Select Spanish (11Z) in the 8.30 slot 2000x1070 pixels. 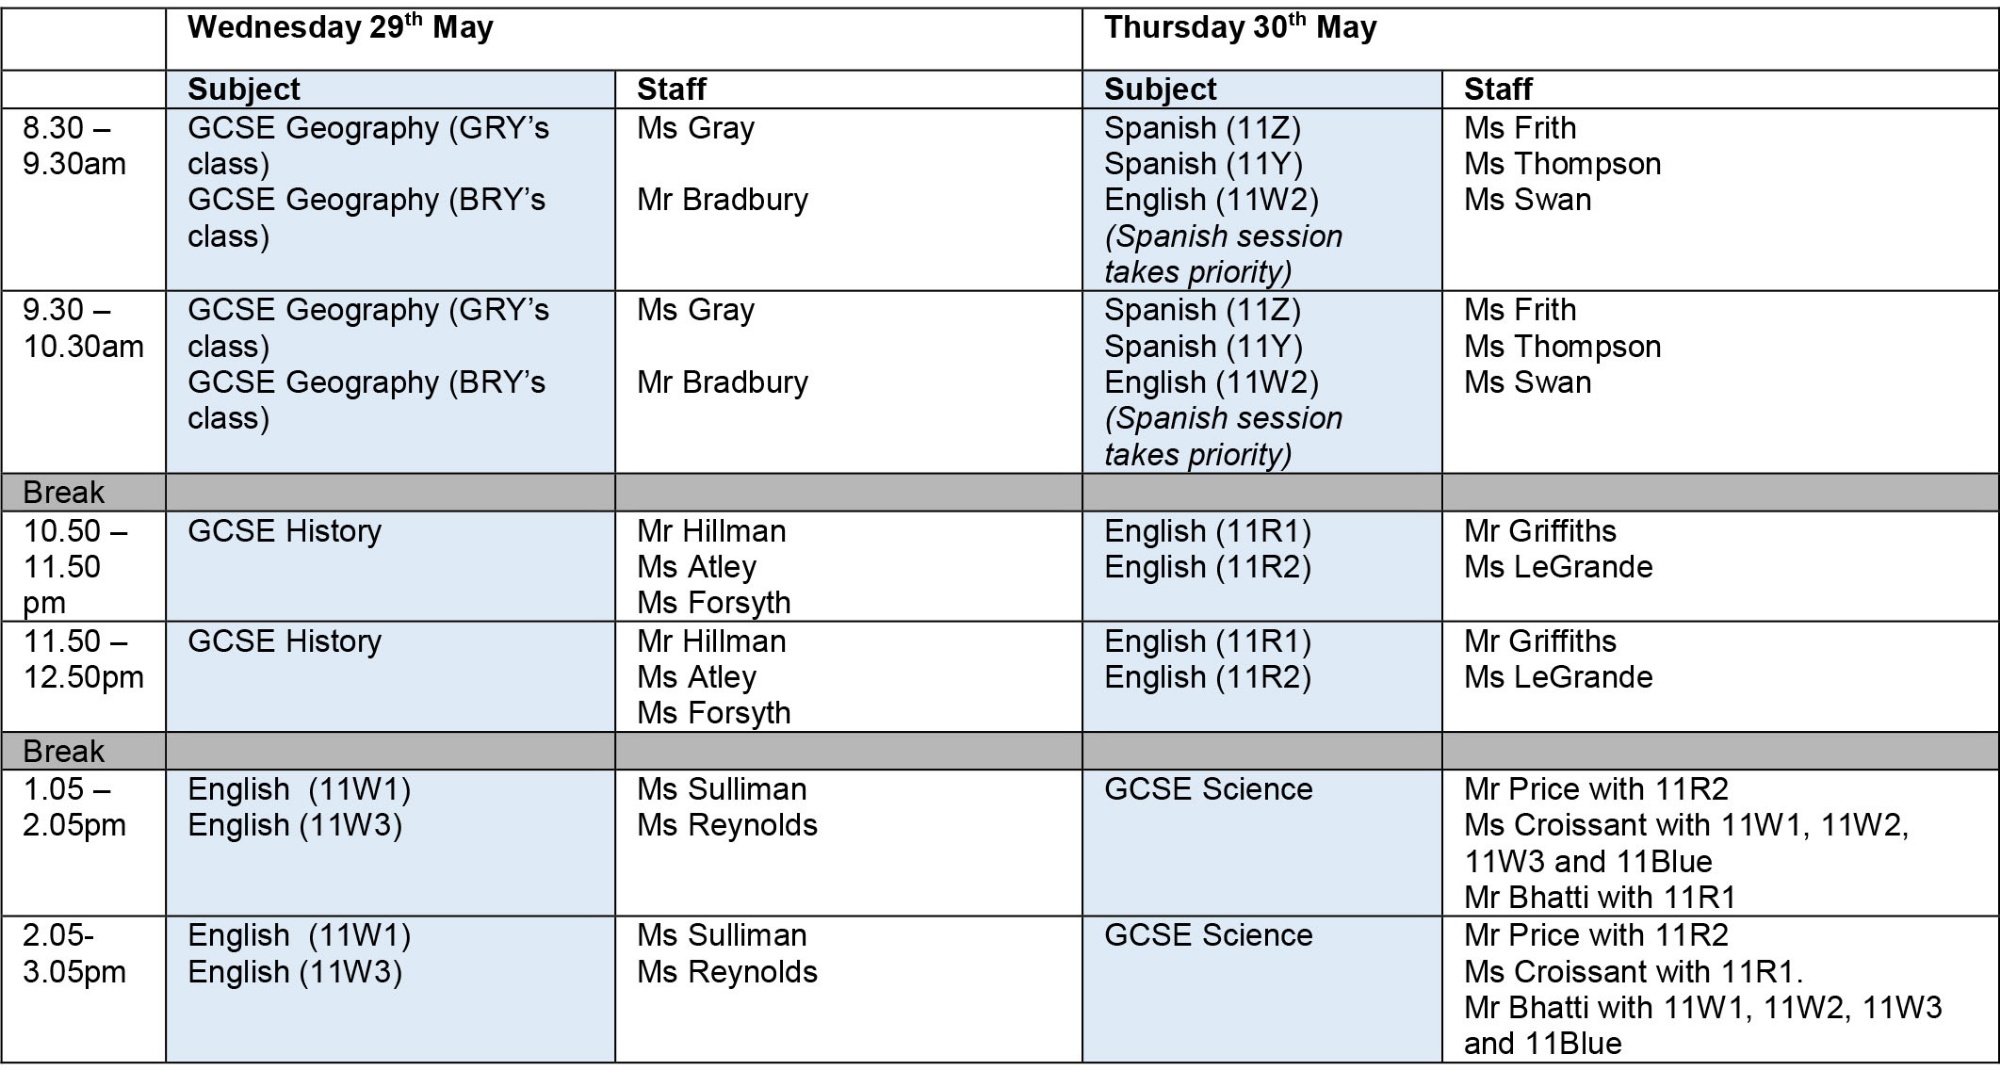pos(1202,129)
